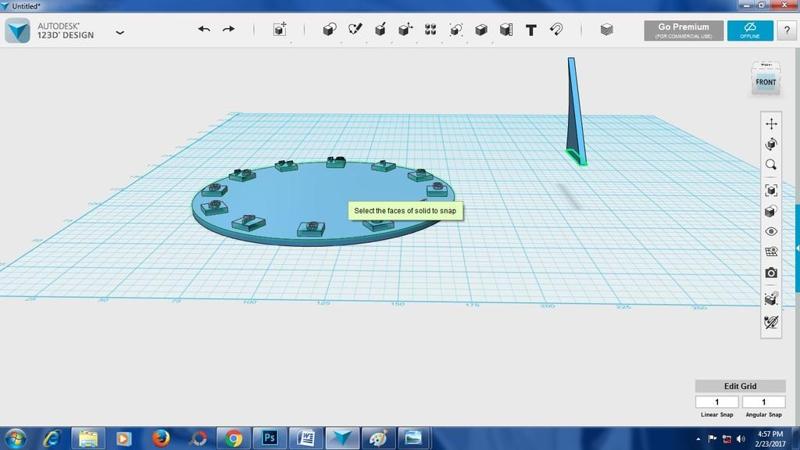800x450 pixels.
Task: Undo the last action
Action: (x=204, y=30)
